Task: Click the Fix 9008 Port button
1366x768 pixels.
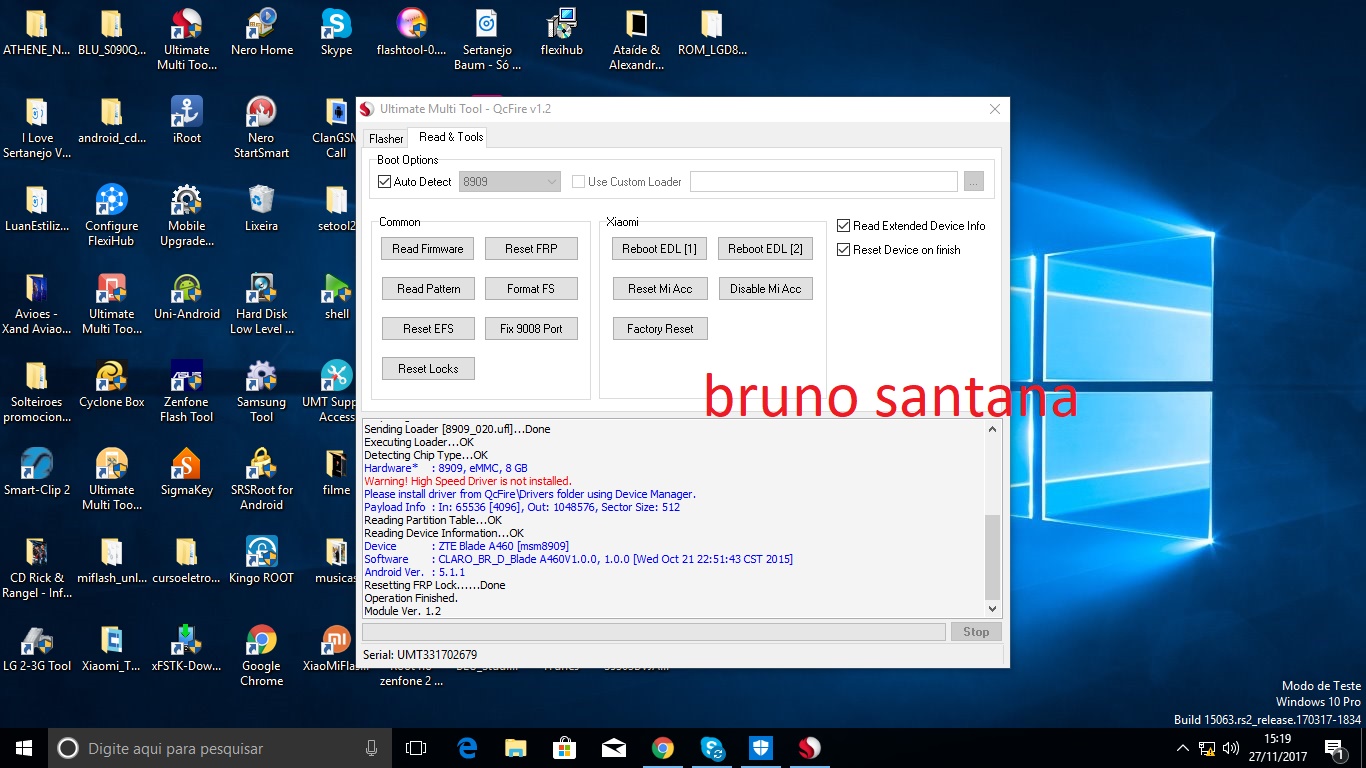Action: [531, 329]
